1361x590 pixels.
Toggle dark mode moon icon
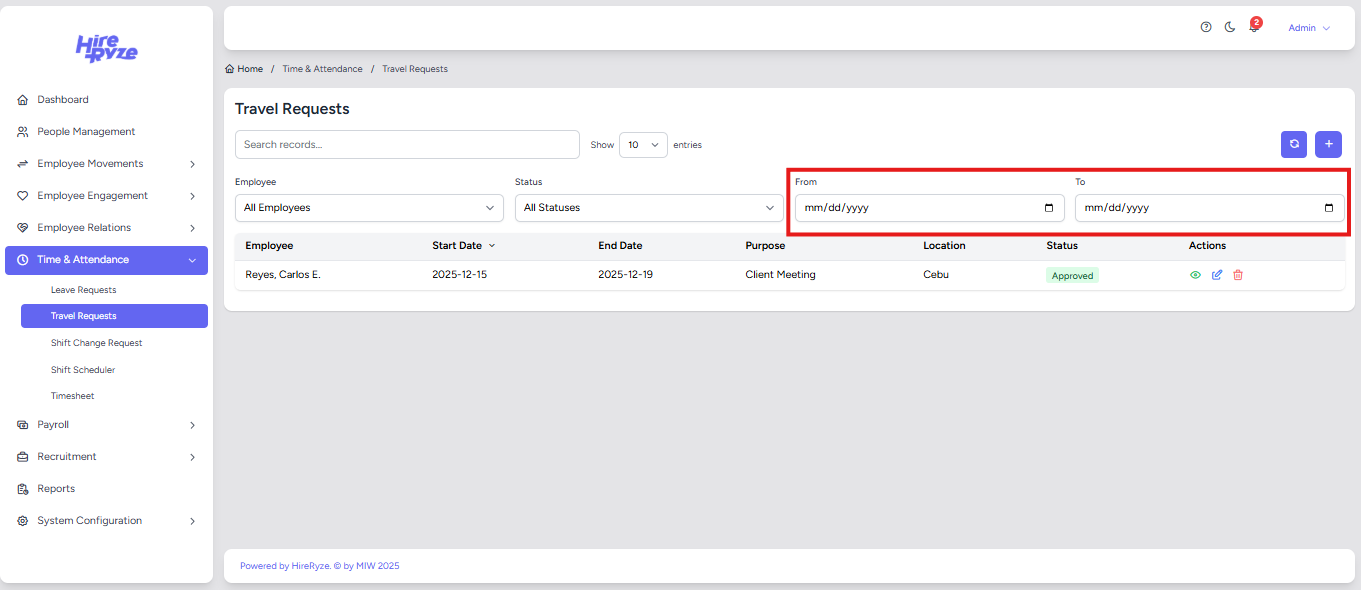1230,28
